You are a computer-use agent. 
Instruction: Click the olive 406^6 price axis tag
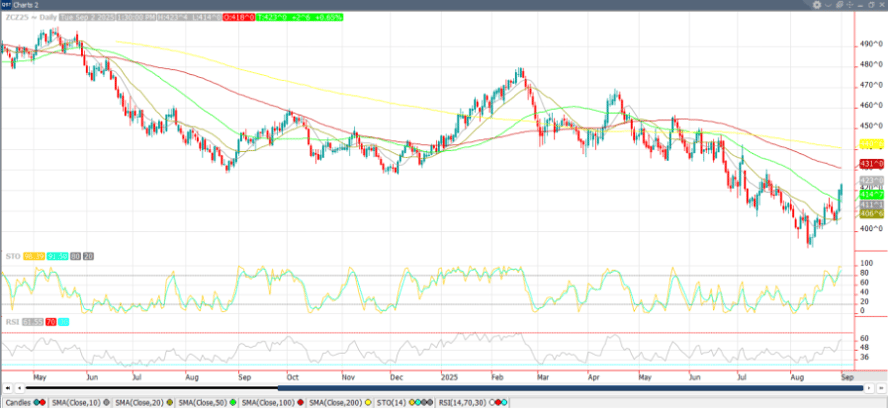[x=871, y=214]
